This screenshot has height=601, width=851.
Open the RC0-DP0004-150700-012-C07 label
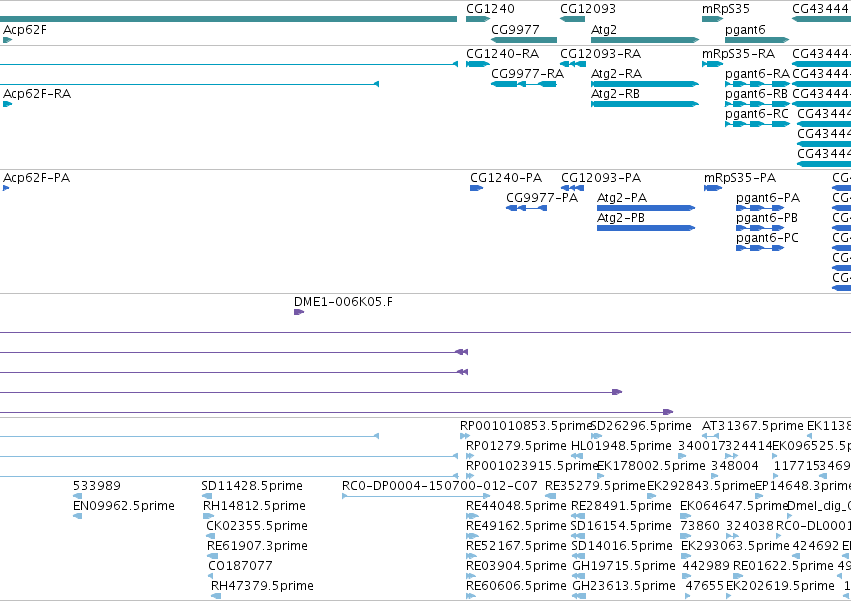pyautogui.click(x=440, y=486)
